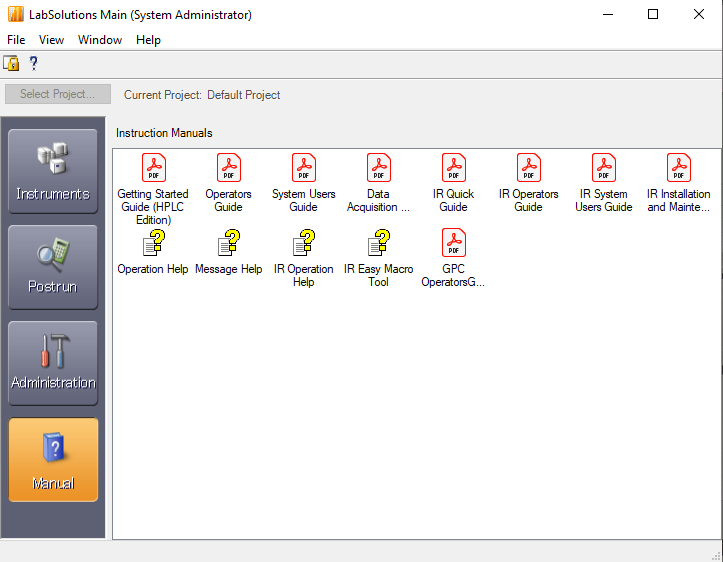Maximize the LabSolutions Main window

(x=653, y=14)
